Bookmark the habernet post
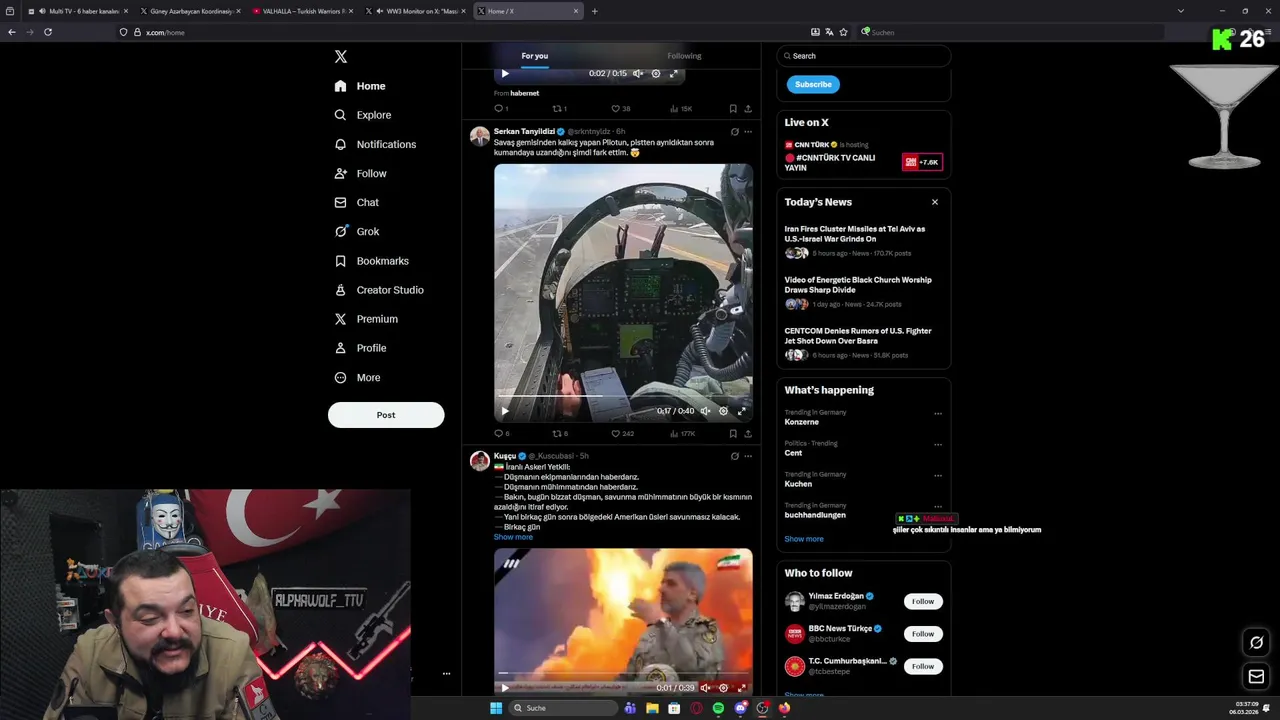 pos(733,108)
